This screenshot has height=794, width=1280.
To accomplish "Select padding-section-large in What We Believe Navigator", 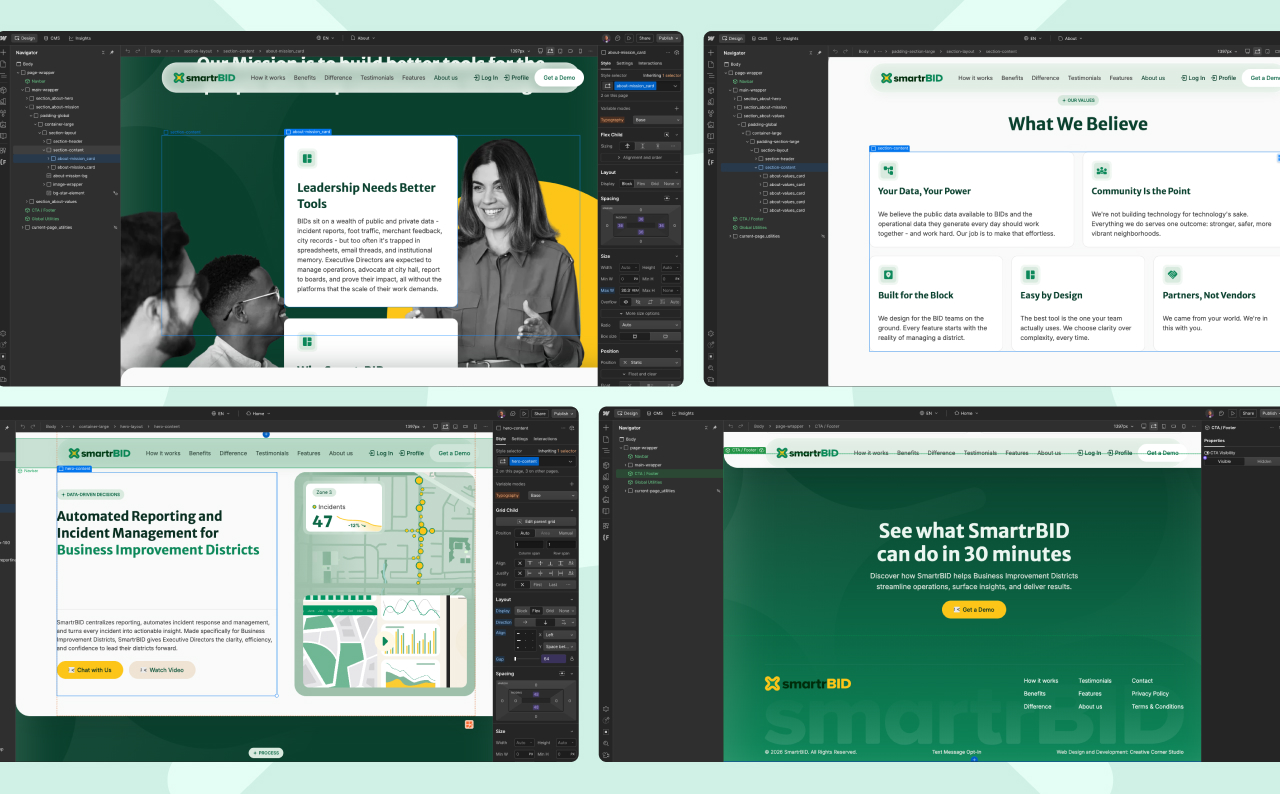I will 777,142.
